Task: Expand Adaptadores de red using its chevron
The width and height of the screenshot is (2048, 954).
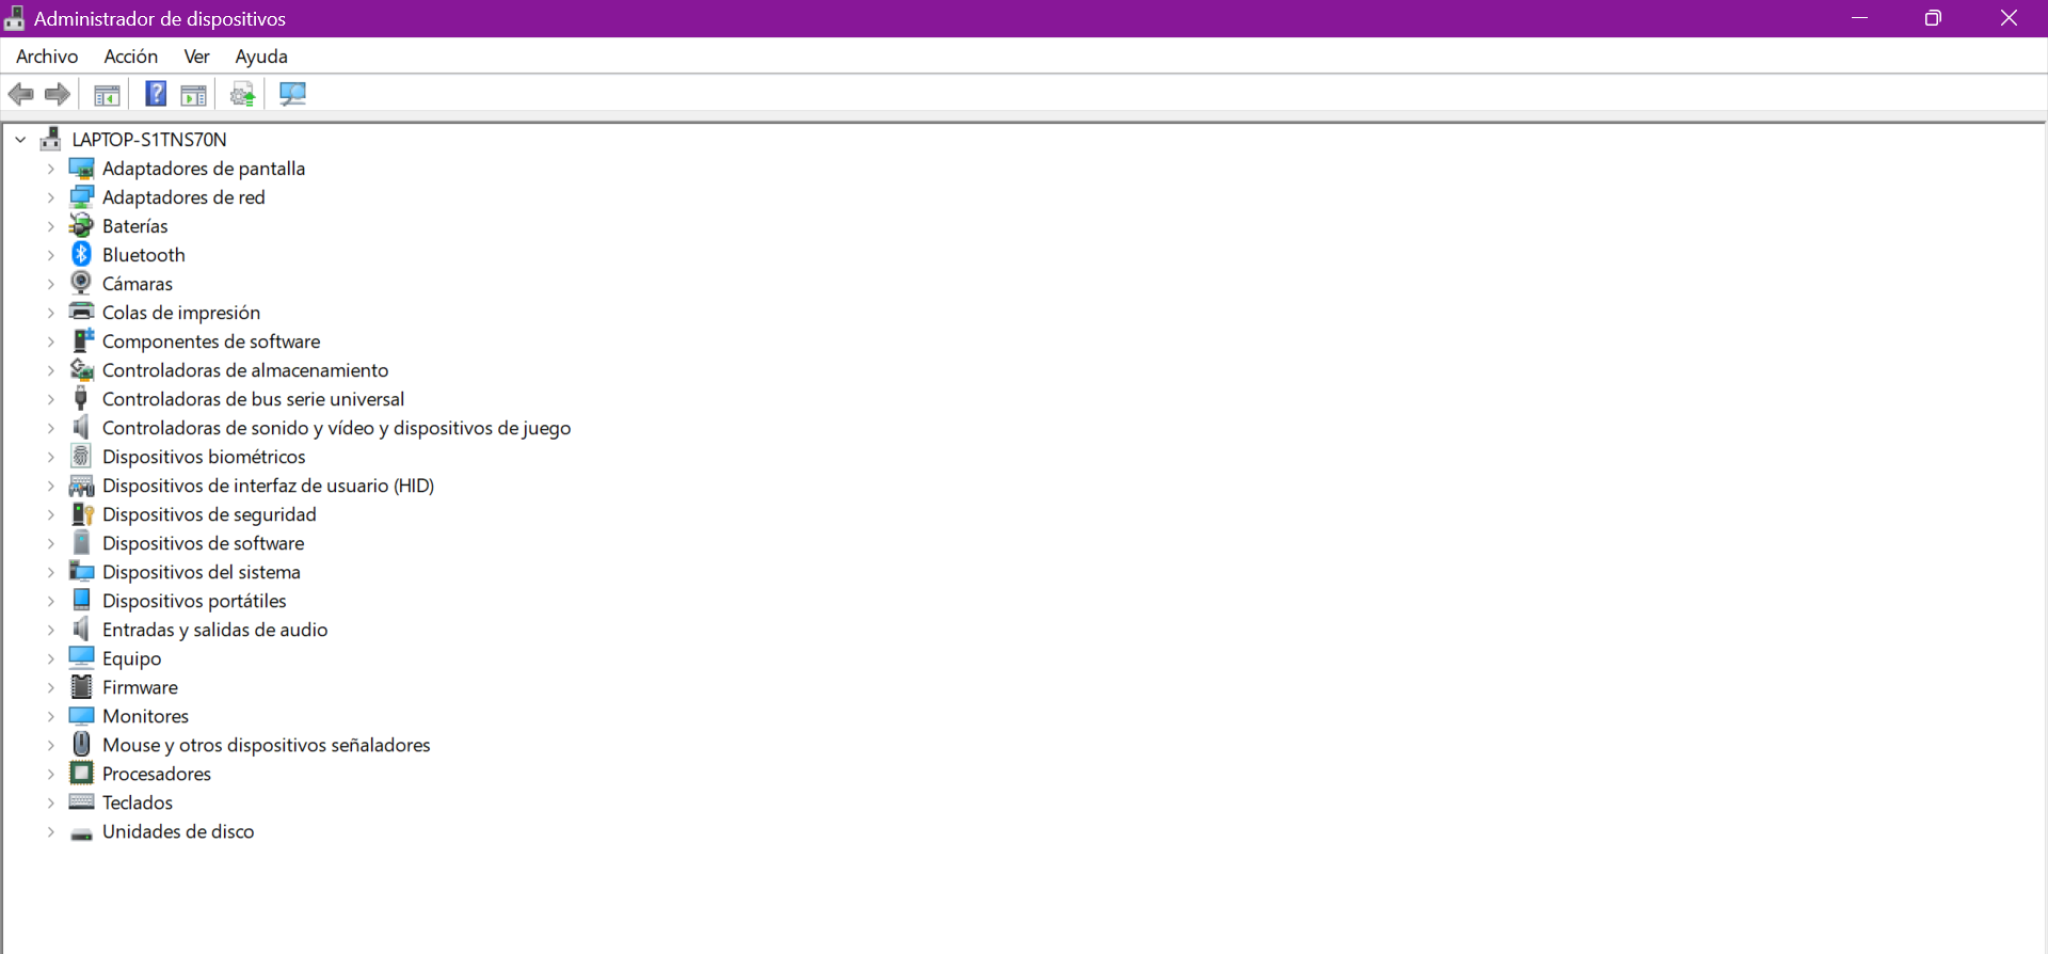Action: [x=51, y=198]
